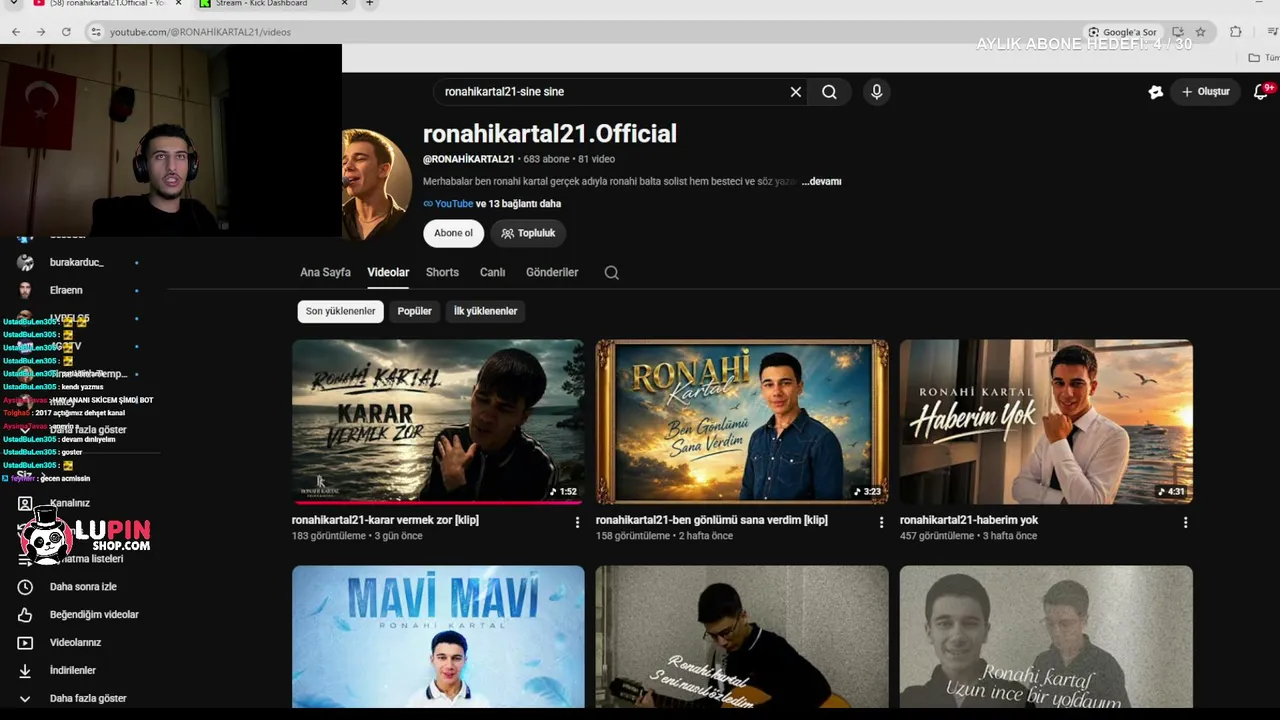
Task: Play the Karar Vermek Zor video thumbnail
Action: click(438, 421)
